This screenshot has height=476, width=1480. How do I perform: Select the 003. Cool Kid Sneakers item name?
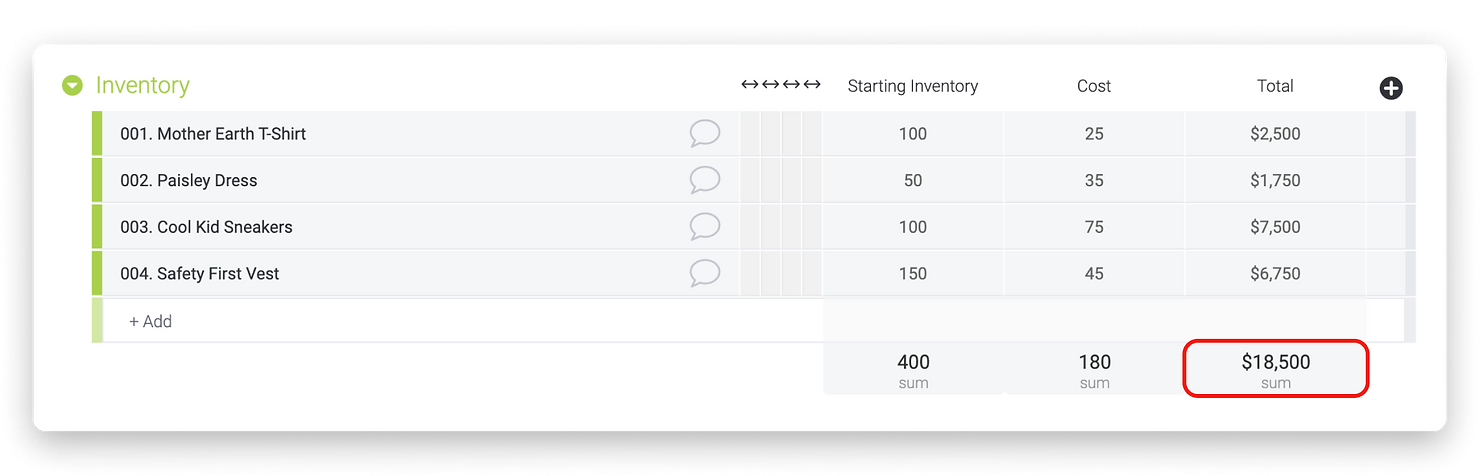click(x=207, y=227)
